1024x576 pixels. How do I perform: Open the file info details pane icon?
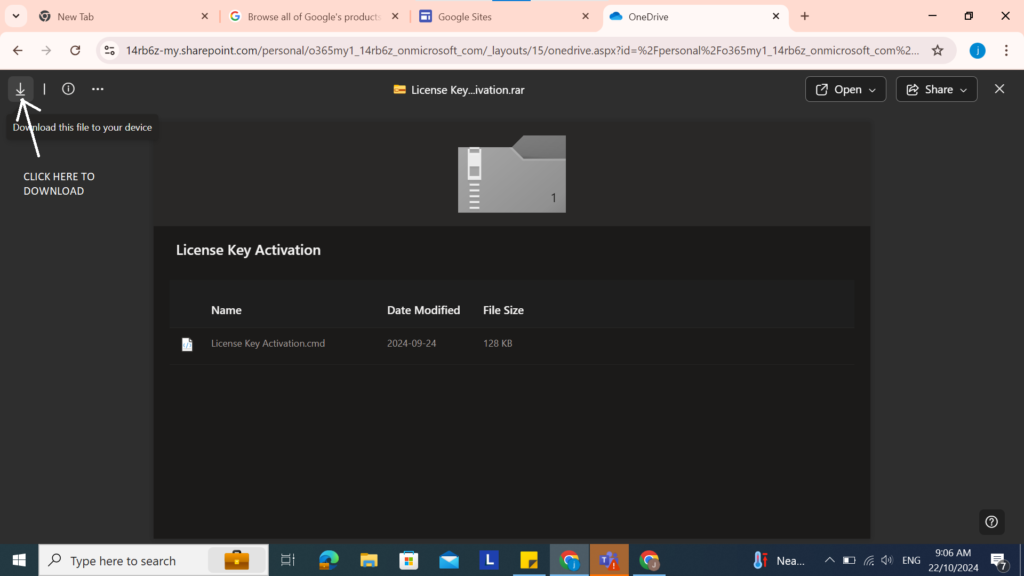pos(68,89)
